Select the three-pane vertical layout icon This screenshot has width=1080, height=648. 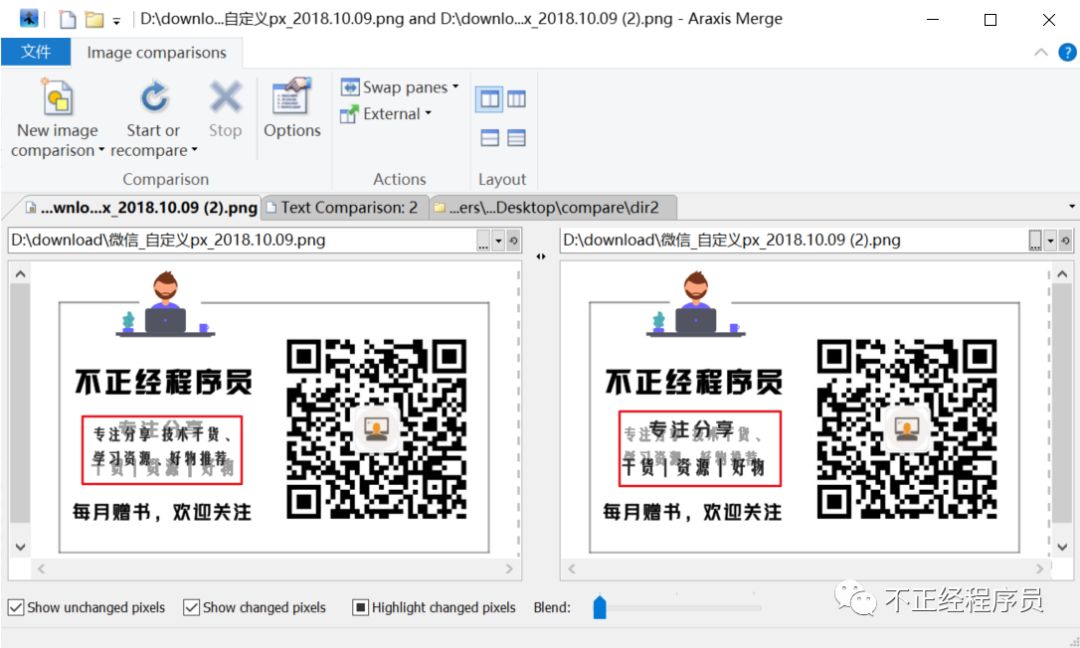(517, 100)
